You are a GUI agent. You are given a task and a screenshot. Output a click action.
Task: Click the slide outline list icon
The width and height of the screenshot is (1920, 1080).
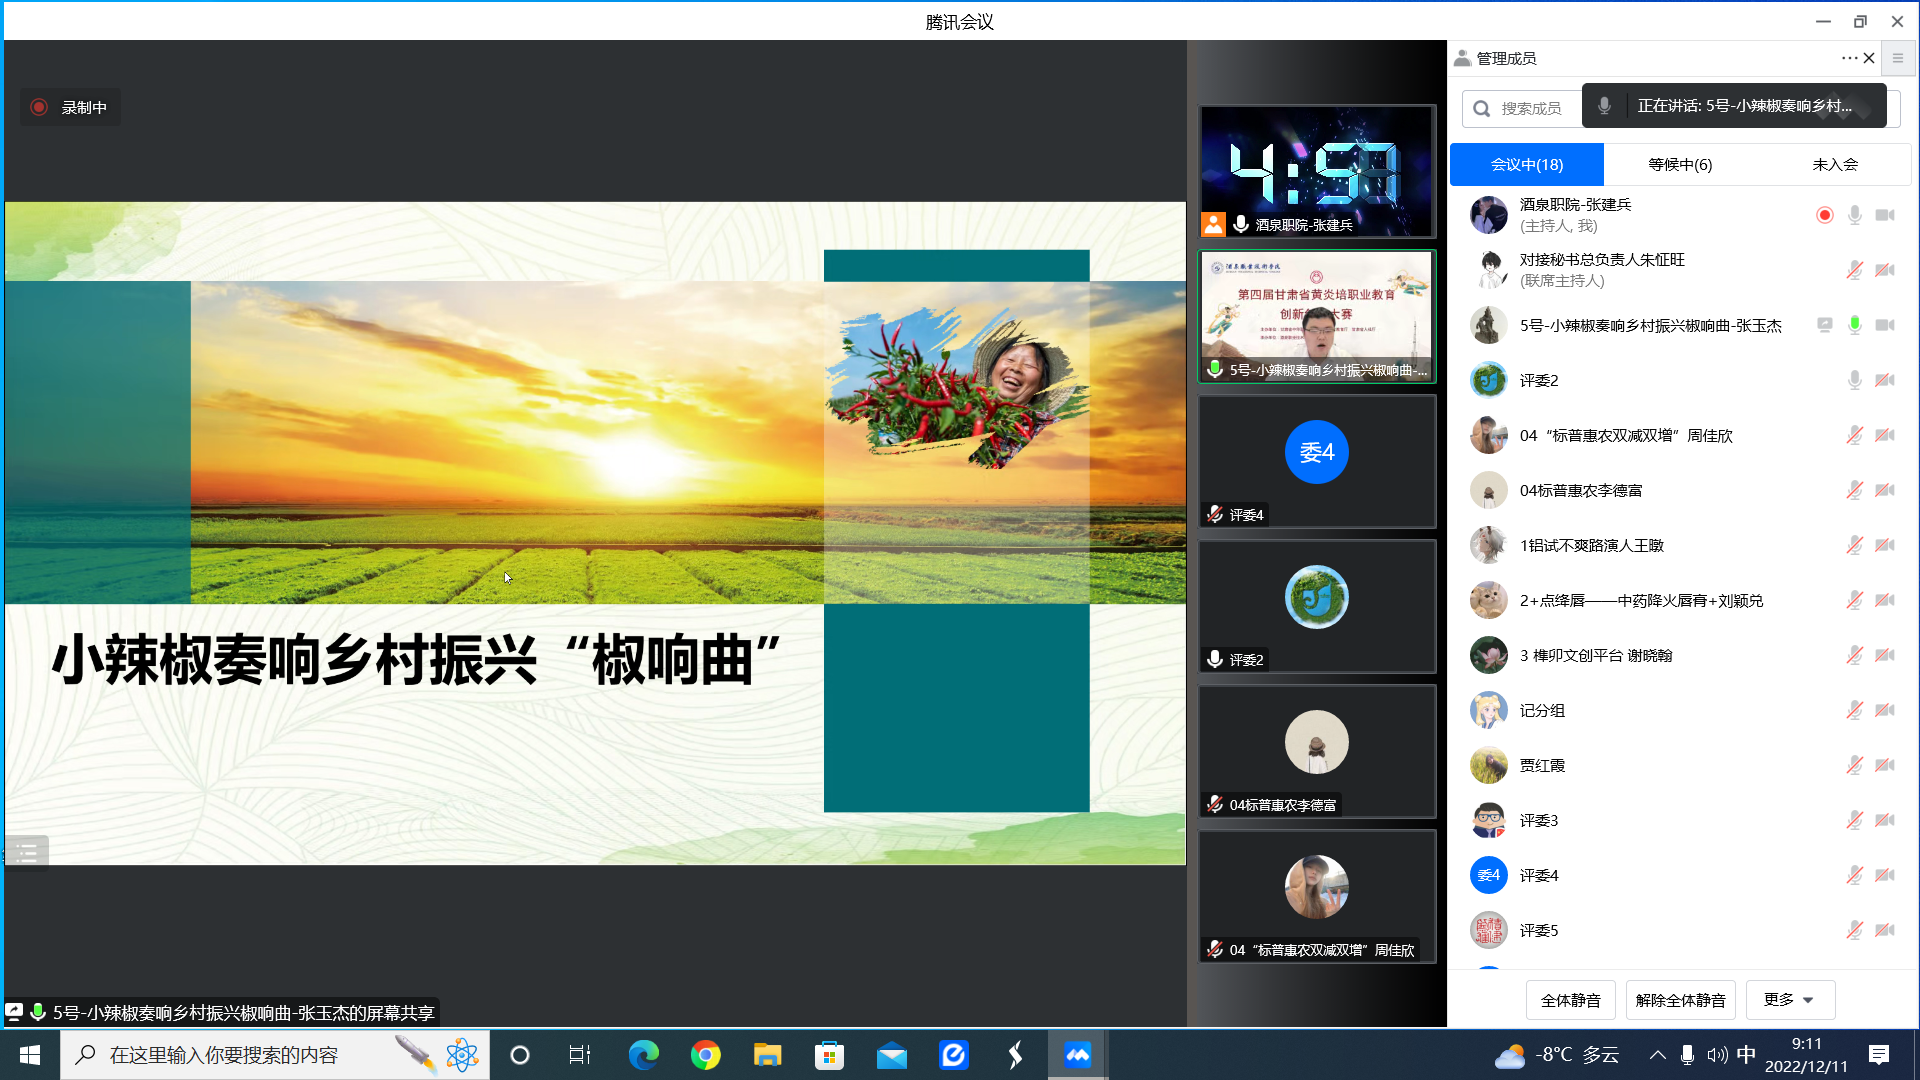pyautogui.click(x=26, y=853)
